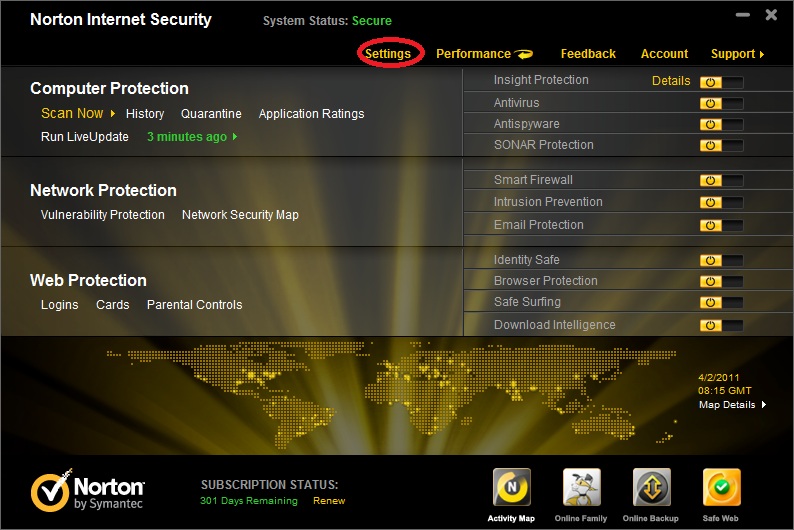Image resolution: width=794 pixels, height=530 pixels.
Task: Click the Identity Safe label
Action: 527,260
